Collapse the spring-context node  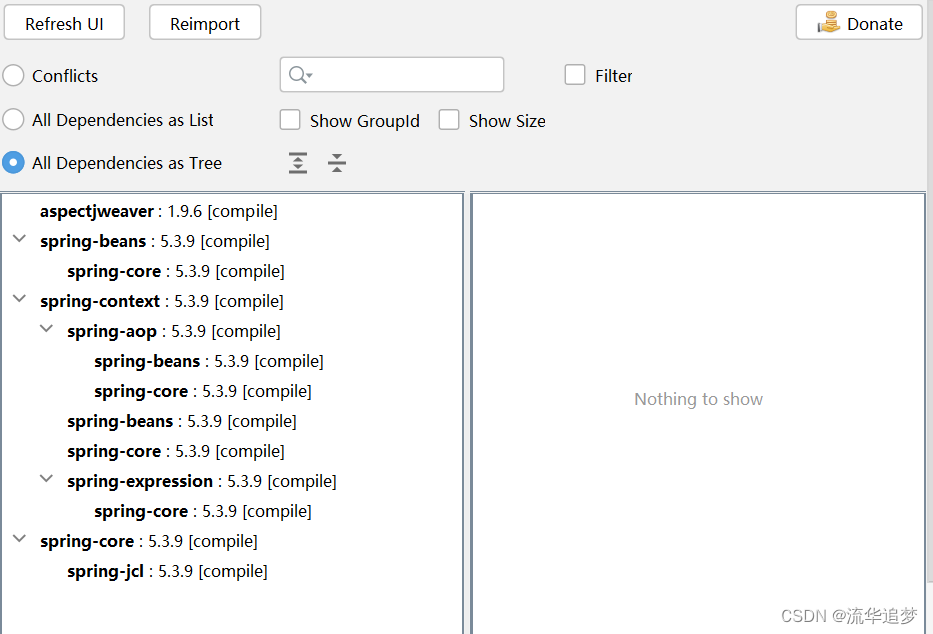pyautogui.click(x=20, y=299)
